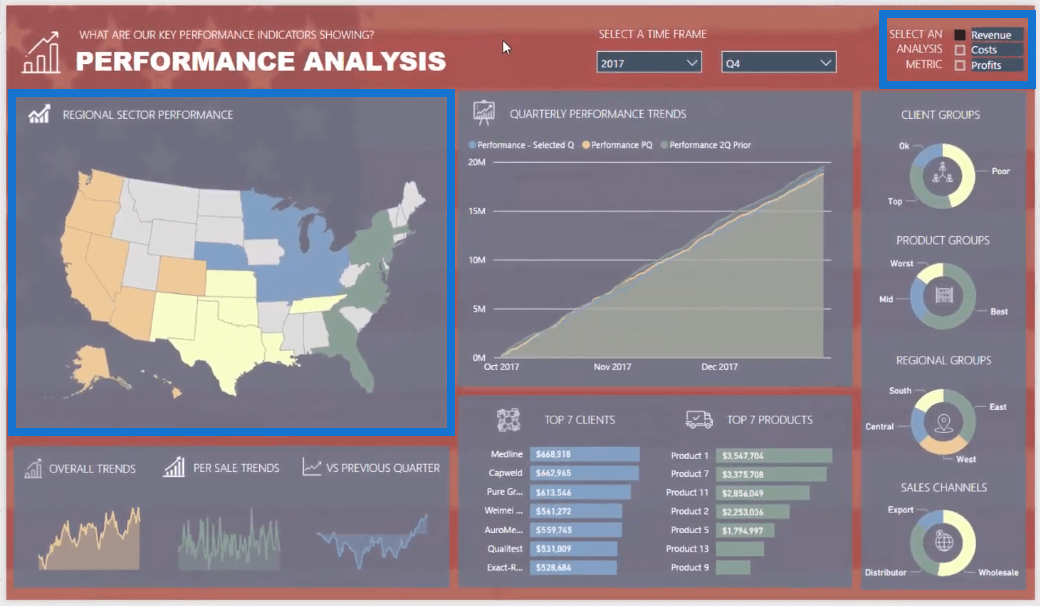1040x606 pixels.
Task: Click the Nov 2017 axis label
Action: pos(612,367)
